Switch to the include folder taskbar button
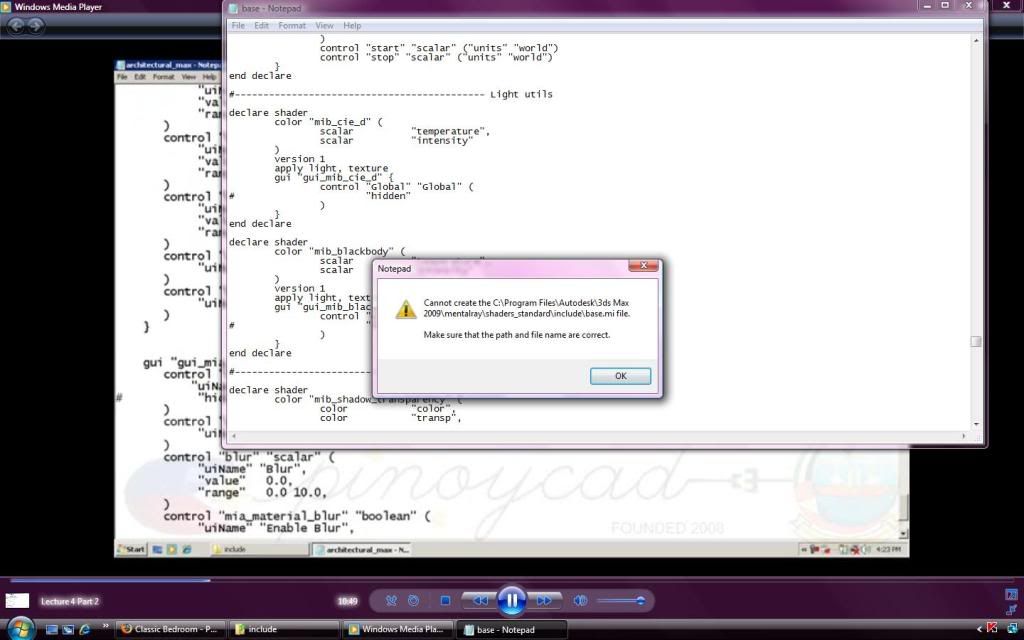 pyautogui.click(x=285, y=630)
